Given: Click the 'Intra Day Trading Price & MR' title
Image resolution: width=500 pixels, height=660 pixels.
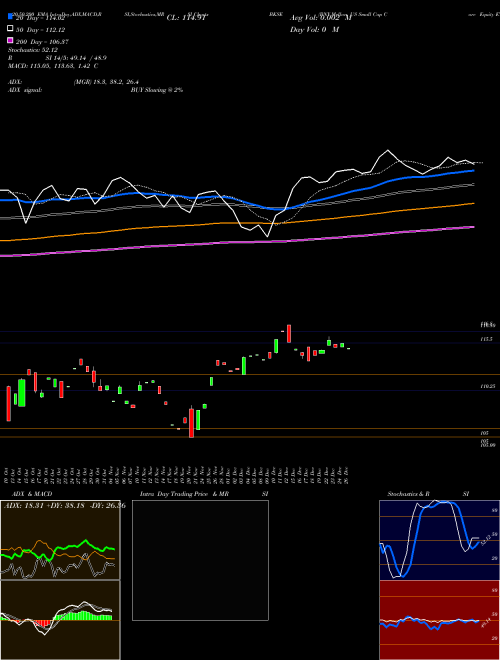Looking at the screenshot, I should tap(184, 494).
